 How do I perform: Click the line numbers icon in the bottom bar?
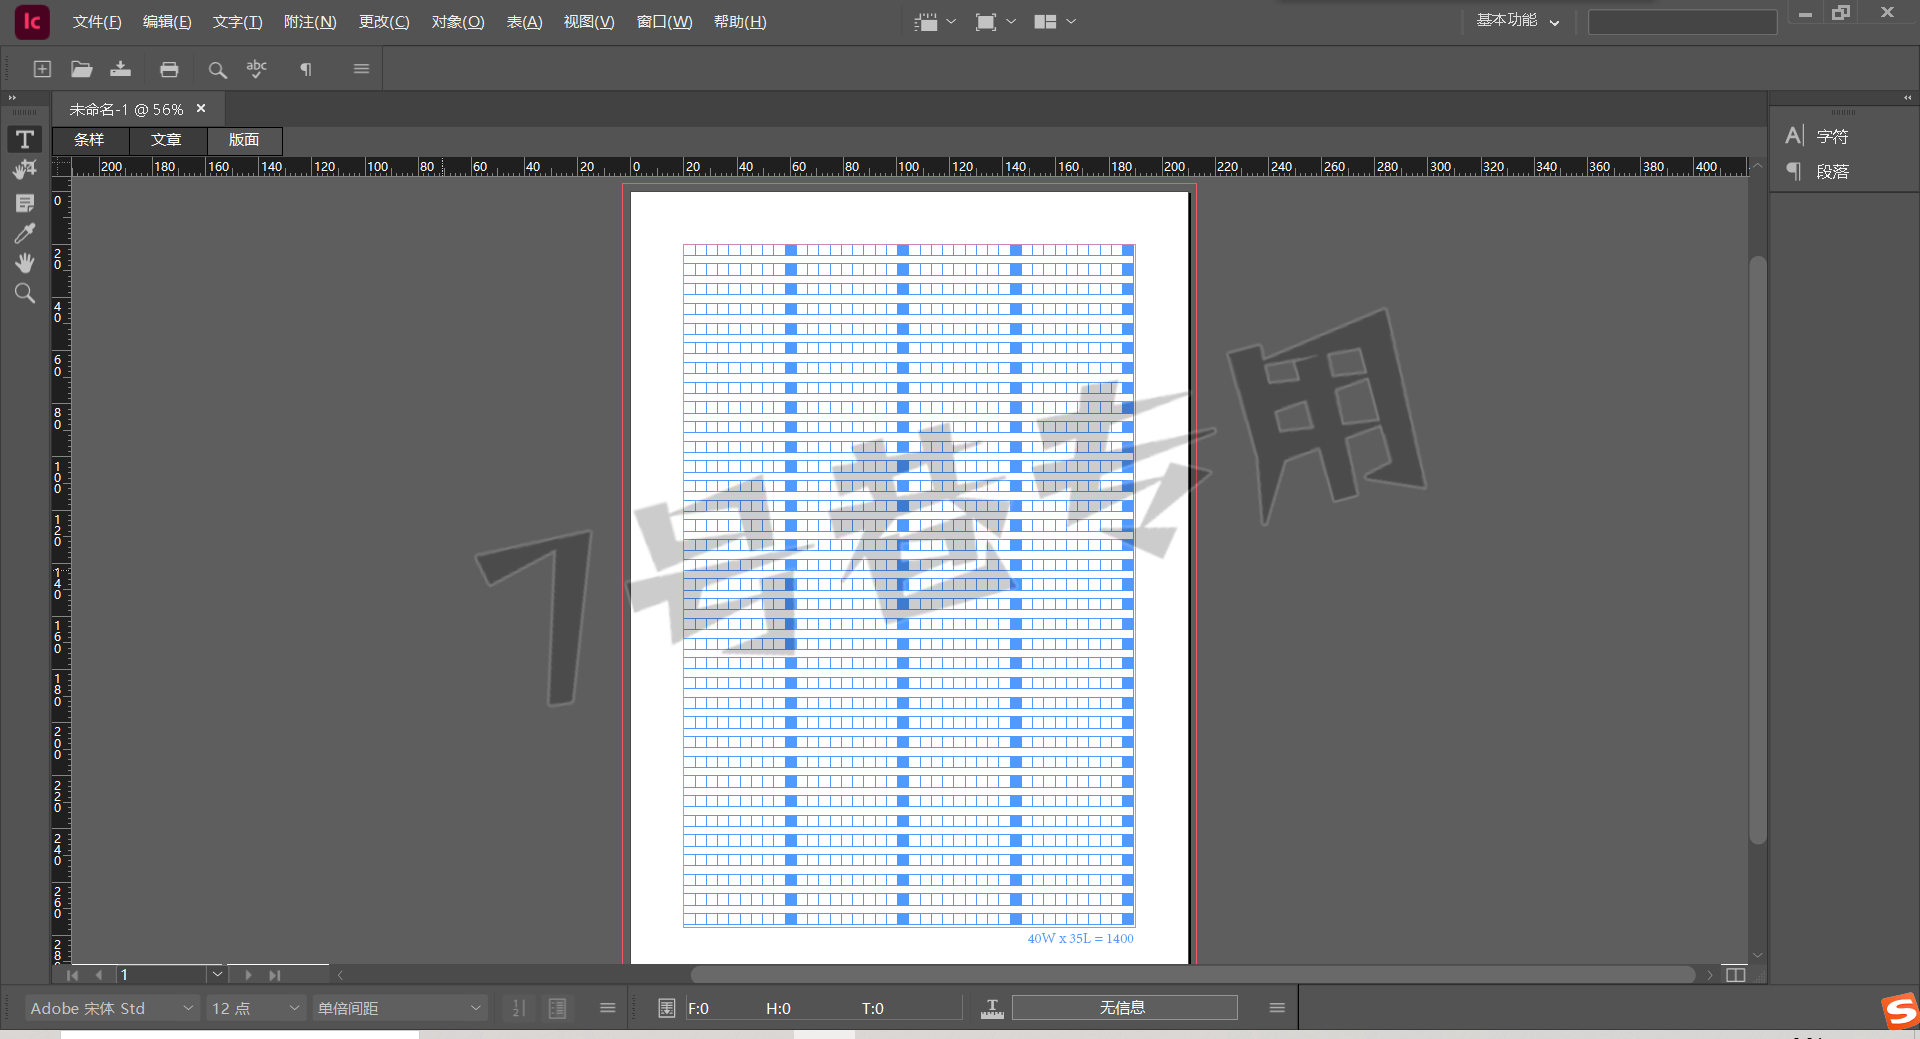click(519, 1008)
